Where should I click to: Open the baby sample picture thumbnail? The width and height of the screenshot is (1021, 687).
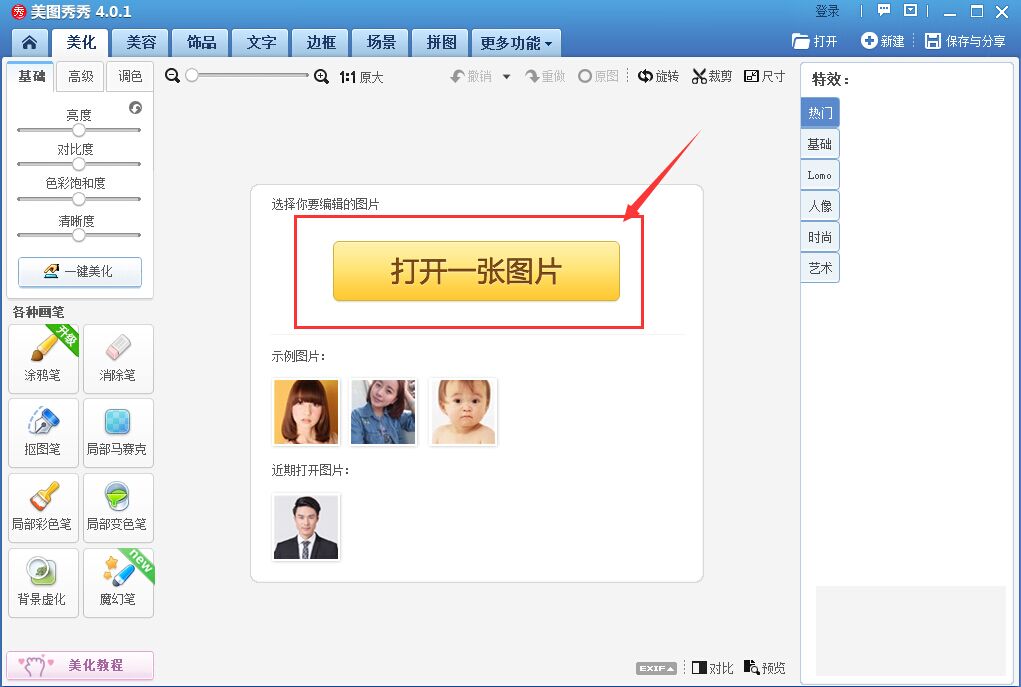(463, 411)
